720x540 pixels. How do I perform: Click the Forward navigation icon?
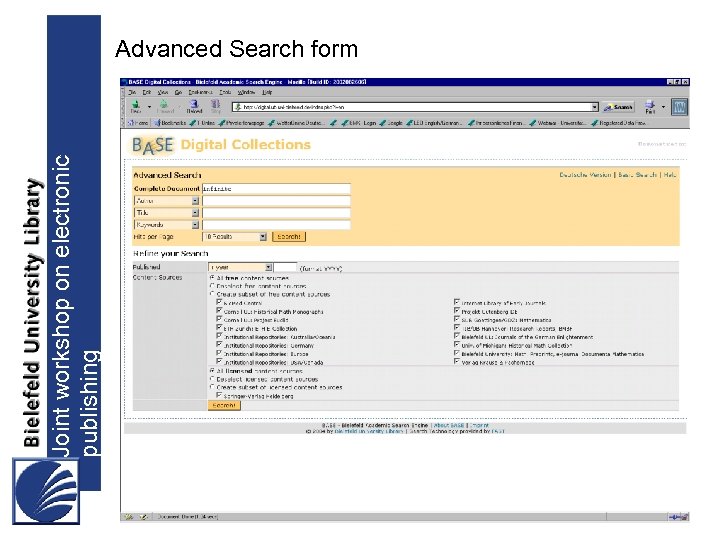point(164,107)
